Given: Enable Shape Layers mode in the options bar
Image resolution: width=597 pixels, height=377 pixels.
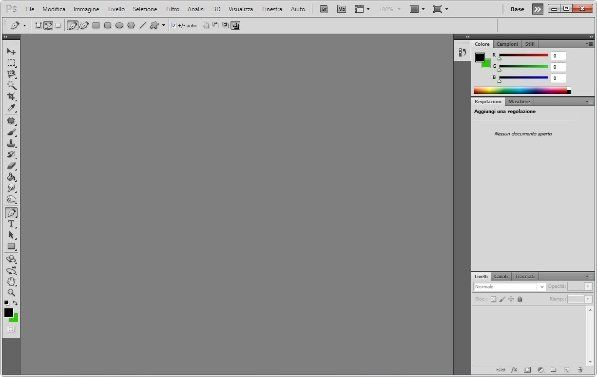Looking at the screenshot, I should tap(38, 26).
